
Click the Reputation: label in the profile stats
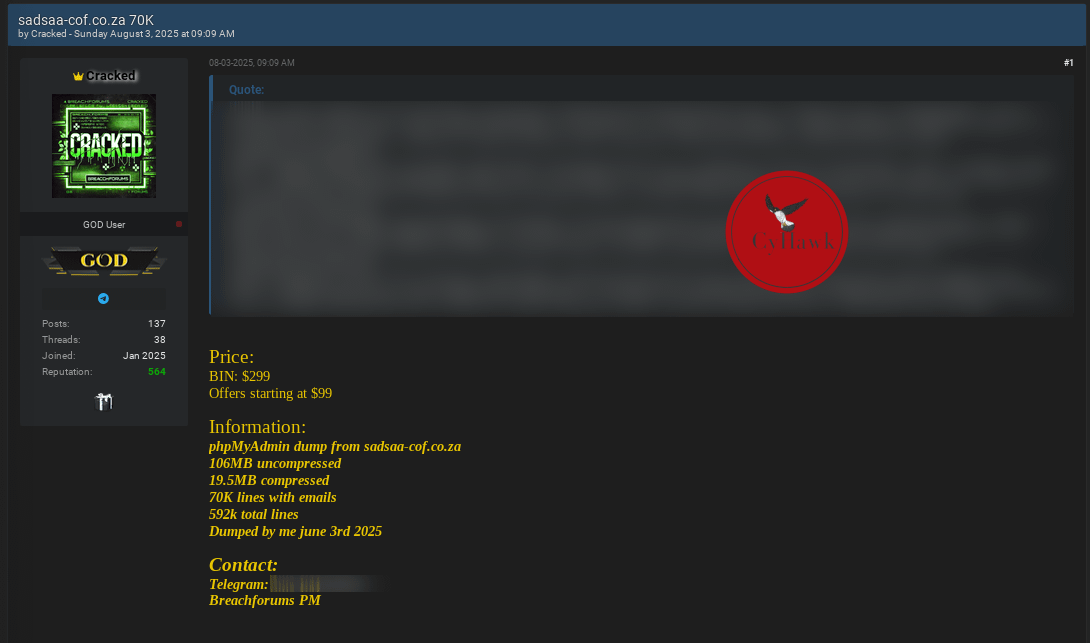pyautogui.click(x=67, y=372)
